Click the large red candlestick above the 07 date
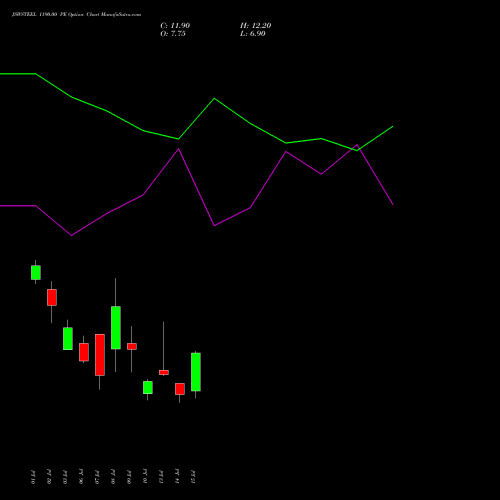 (100, 355)
